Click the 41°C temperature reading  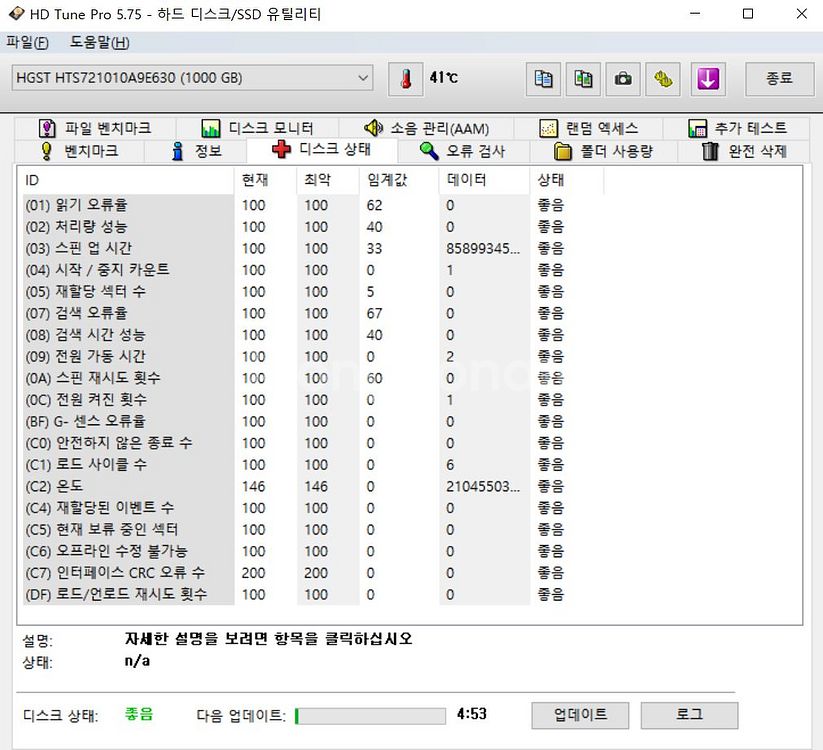pos(444,78)
